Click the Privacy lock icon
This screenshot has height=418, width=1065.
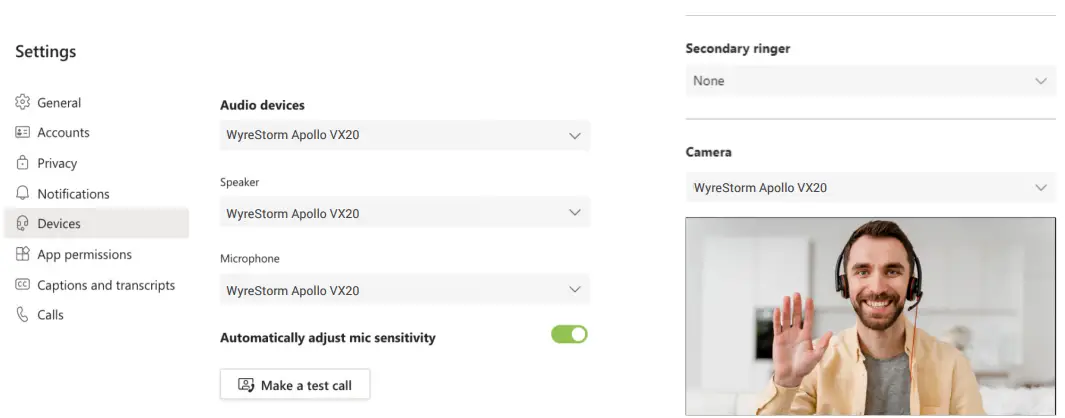coord(22,163)
